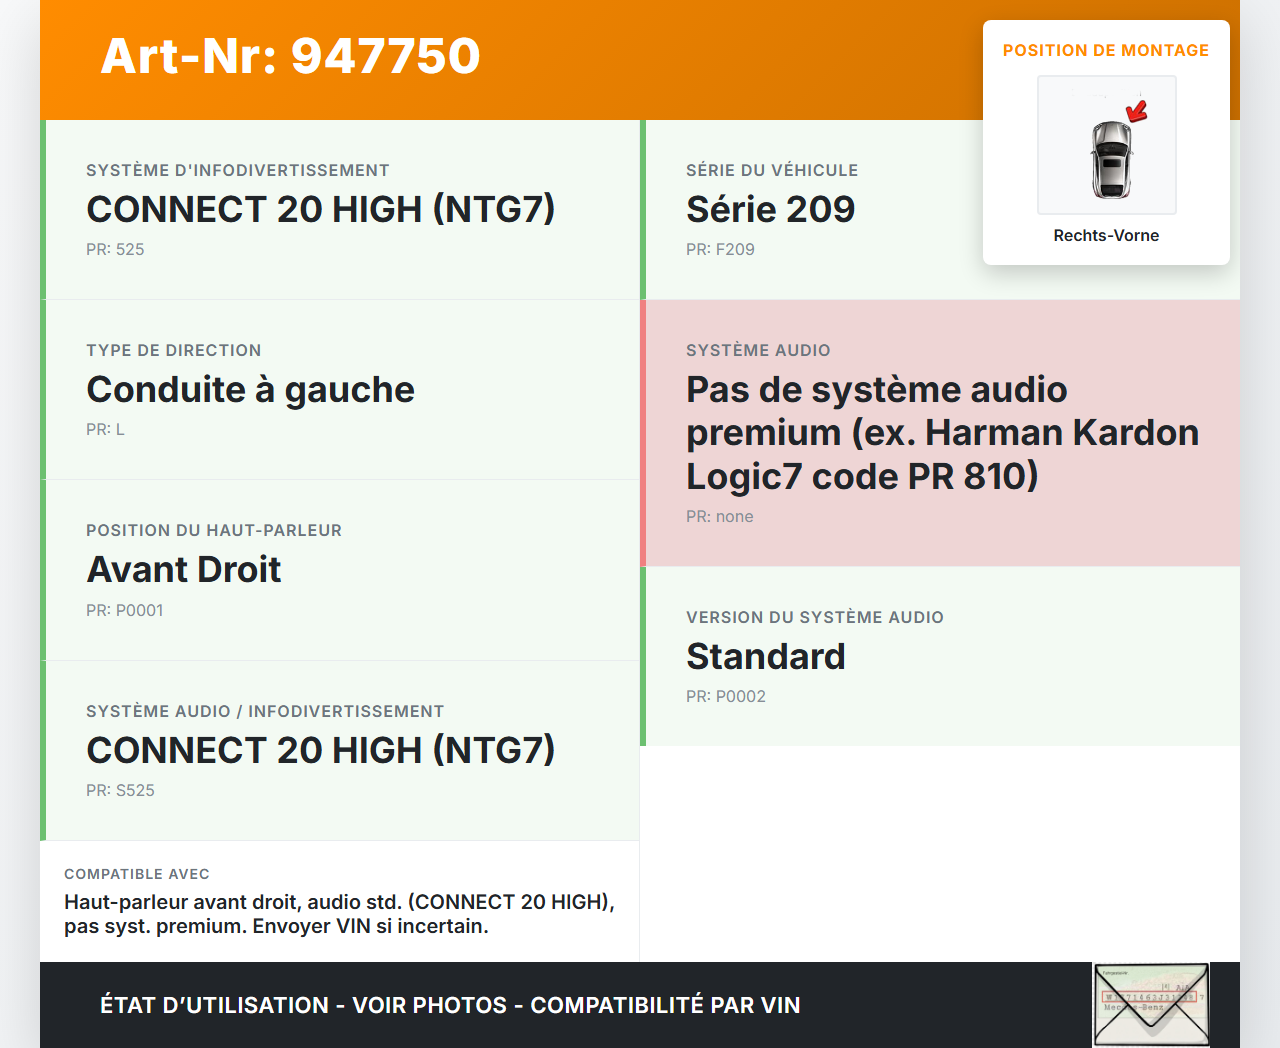The height and width of the screenshot is (1048, 1280).
Task: Click the Avant Droit speaker position
Action: point(184,569)
